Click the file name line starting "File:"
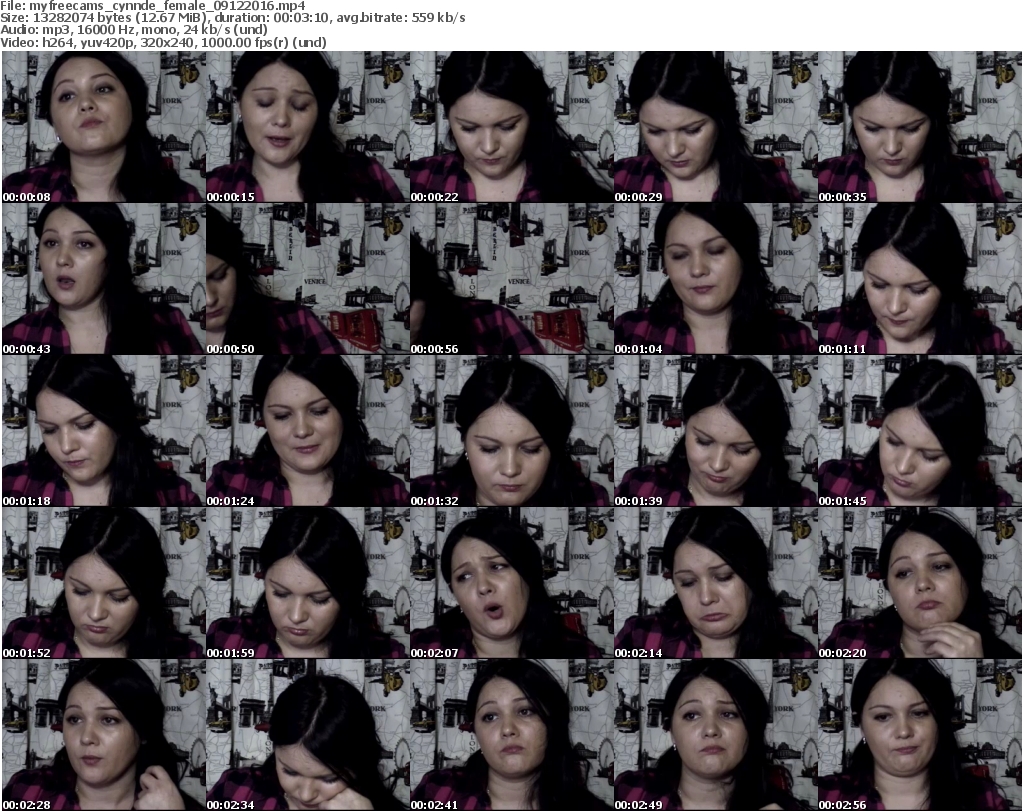This screenshot has width=1024, height=811. (153, 6)
